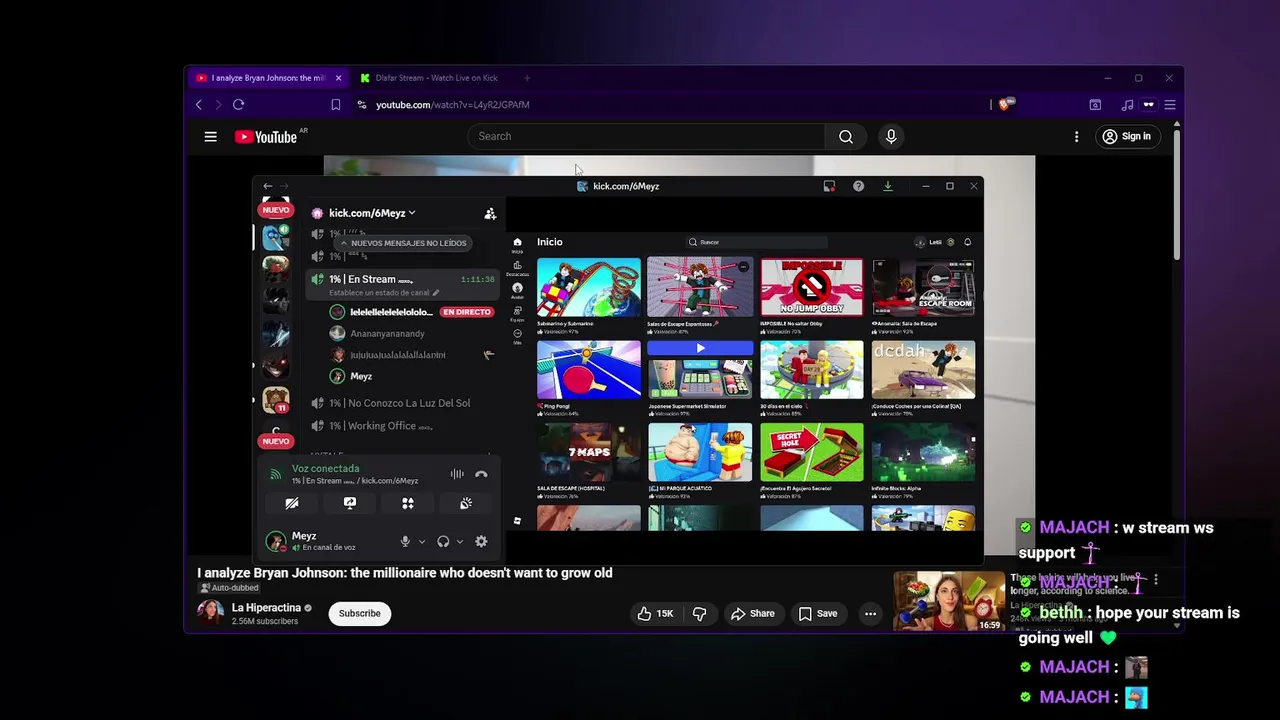
Task: Click Discord invite people icon
Action: pos(490,213)
